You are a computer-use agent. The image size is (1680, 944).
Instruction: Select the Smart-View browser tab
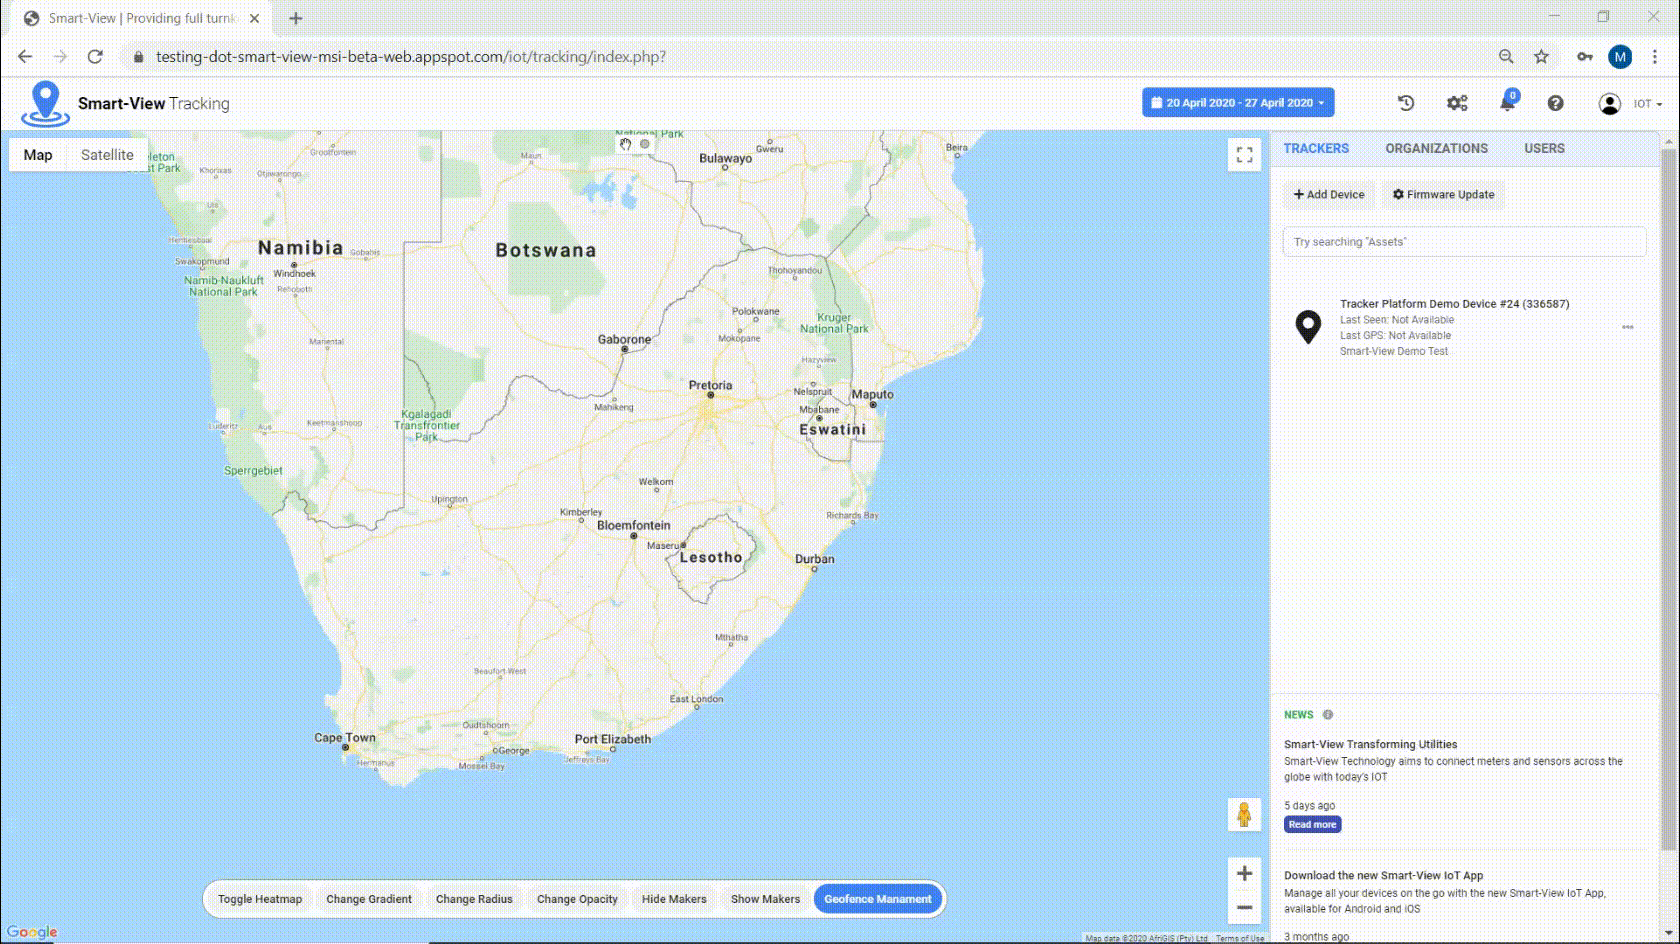140,18
